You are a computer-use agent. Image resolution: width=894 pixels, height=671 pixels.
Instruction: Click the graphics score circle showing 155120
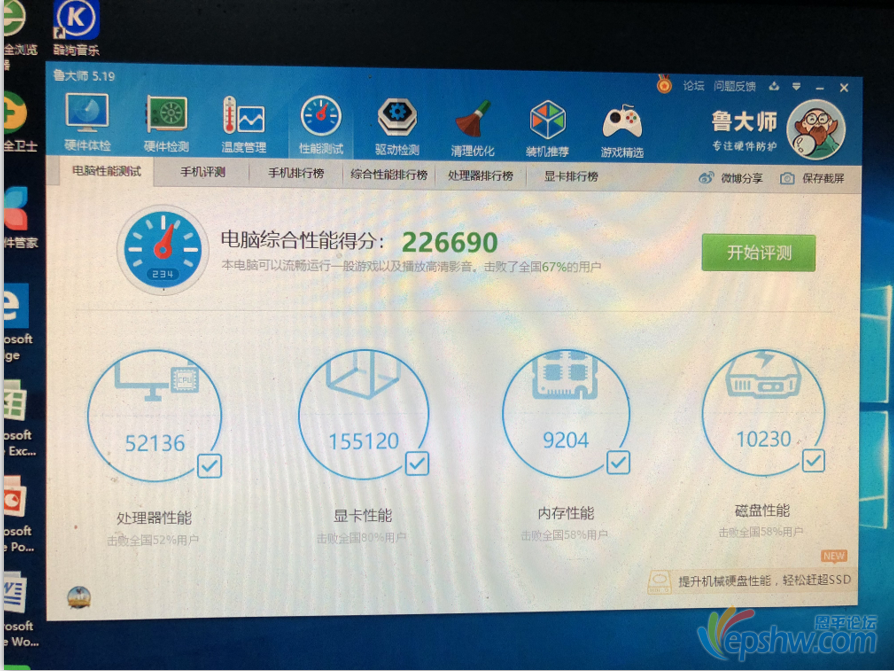click(364, 414)
